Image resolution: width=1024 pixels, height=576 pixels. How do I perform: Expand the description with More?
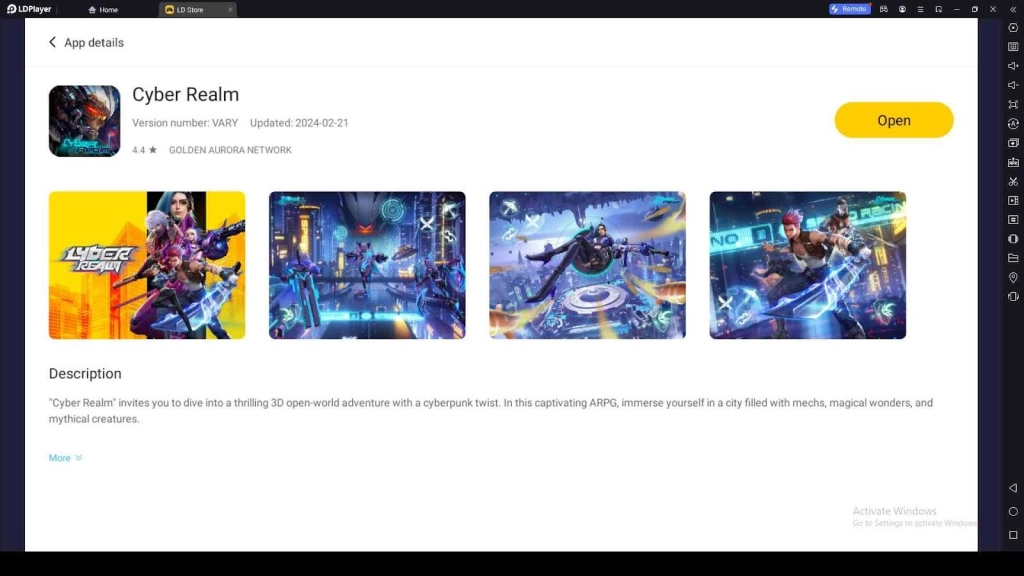[x=65, y=458]
